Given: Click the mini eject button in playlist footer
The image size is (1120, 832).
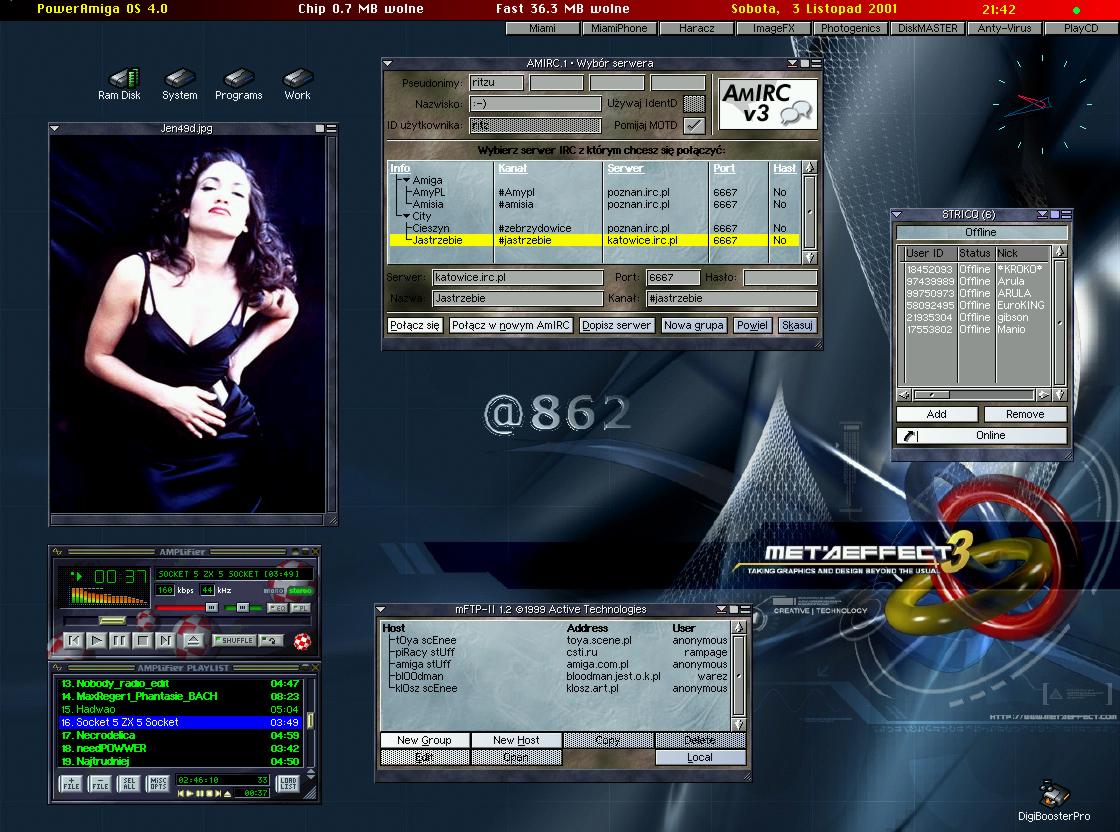Looking at the screenshot, I should [x=227, y=793].
